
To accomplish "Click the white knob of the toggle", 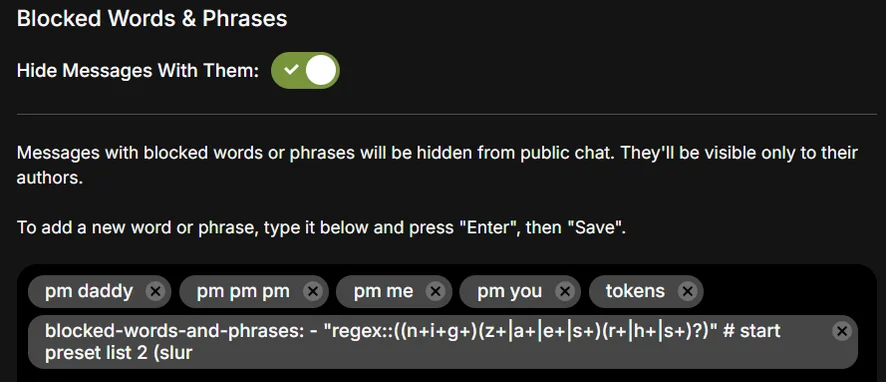I will point(322,71).
